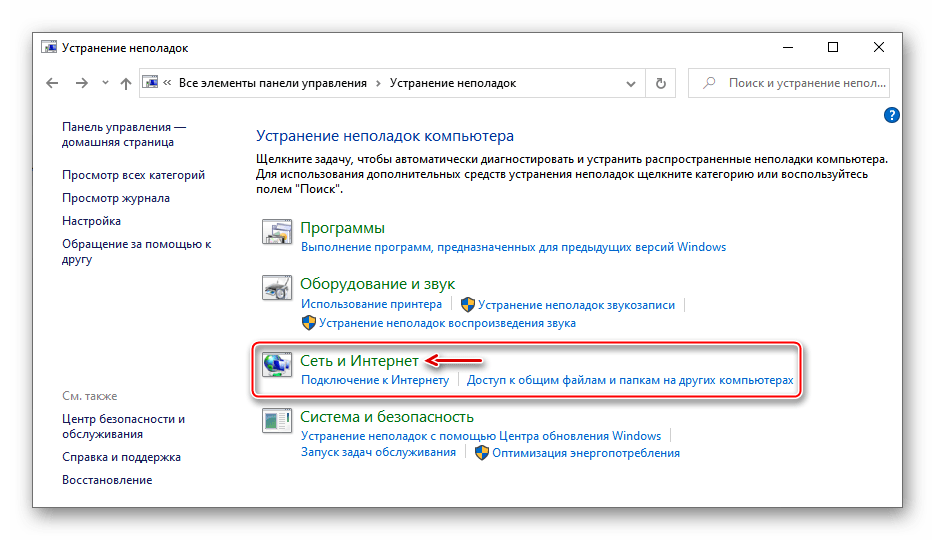The image size is (935, 540).
Task: Click the search field for troubleshooting
Action: [x=788, y=83]
